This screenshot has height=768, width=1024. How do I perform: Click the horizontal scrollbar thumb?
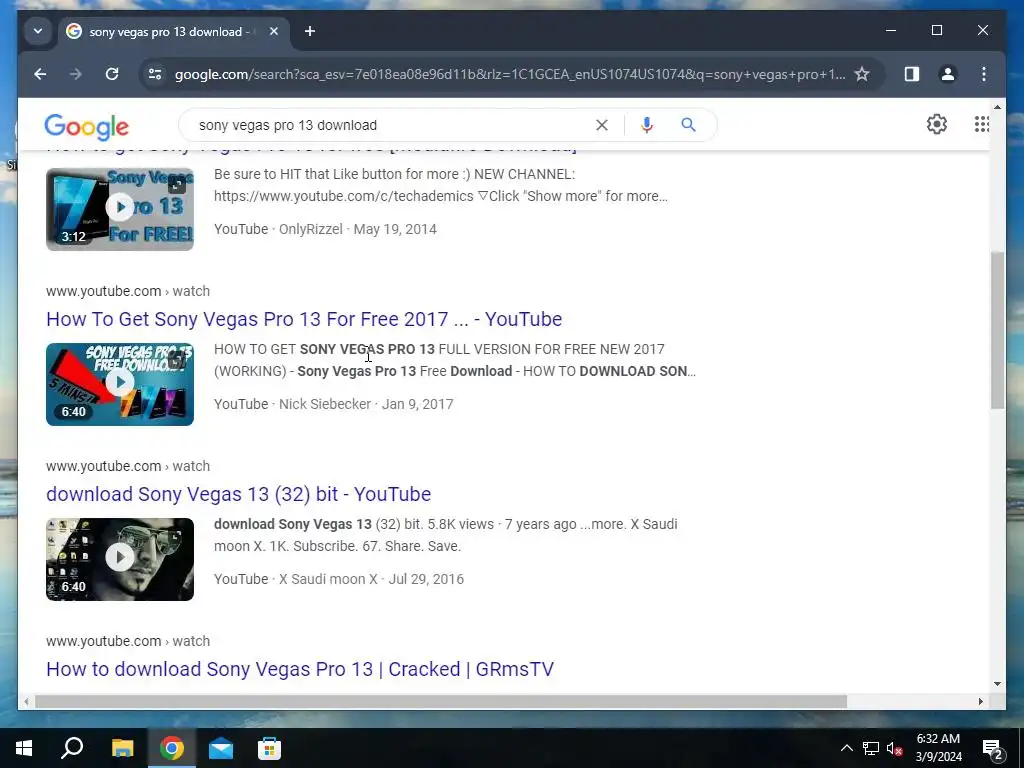click(x=441, y=701)
